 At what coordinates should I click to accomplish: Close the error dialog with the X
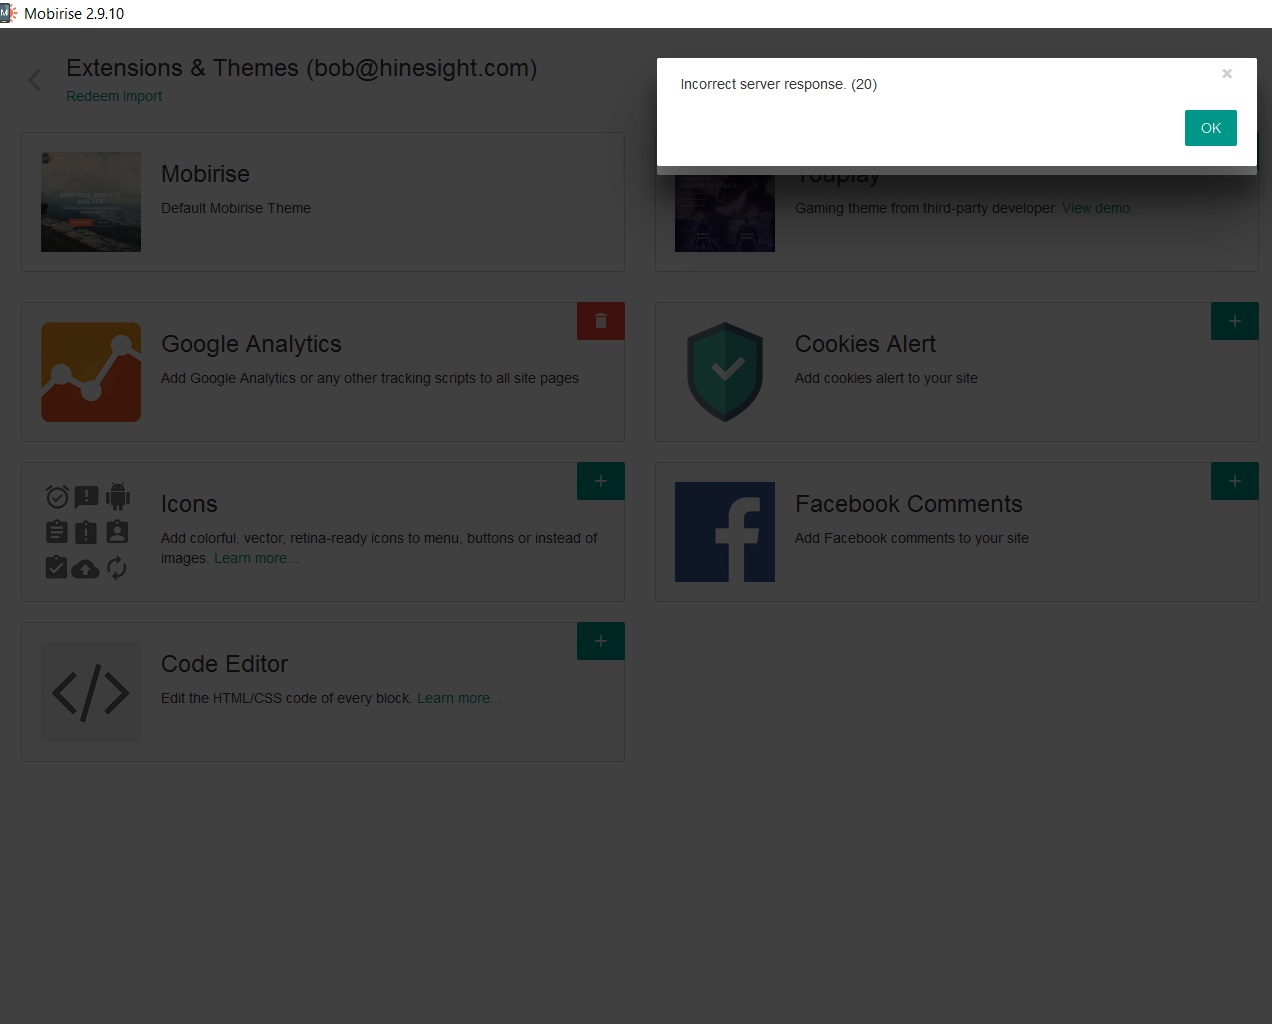click(x=1227, y=73)
